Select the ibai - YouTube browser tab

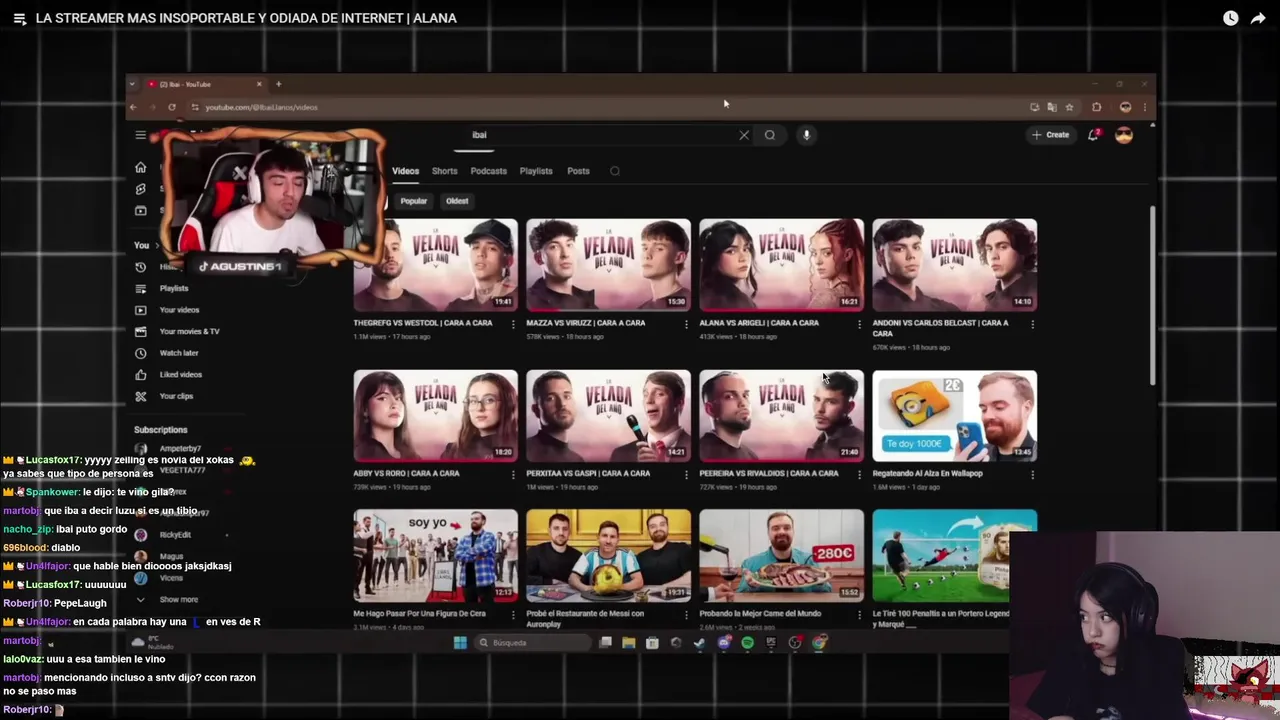click(205, 84)
